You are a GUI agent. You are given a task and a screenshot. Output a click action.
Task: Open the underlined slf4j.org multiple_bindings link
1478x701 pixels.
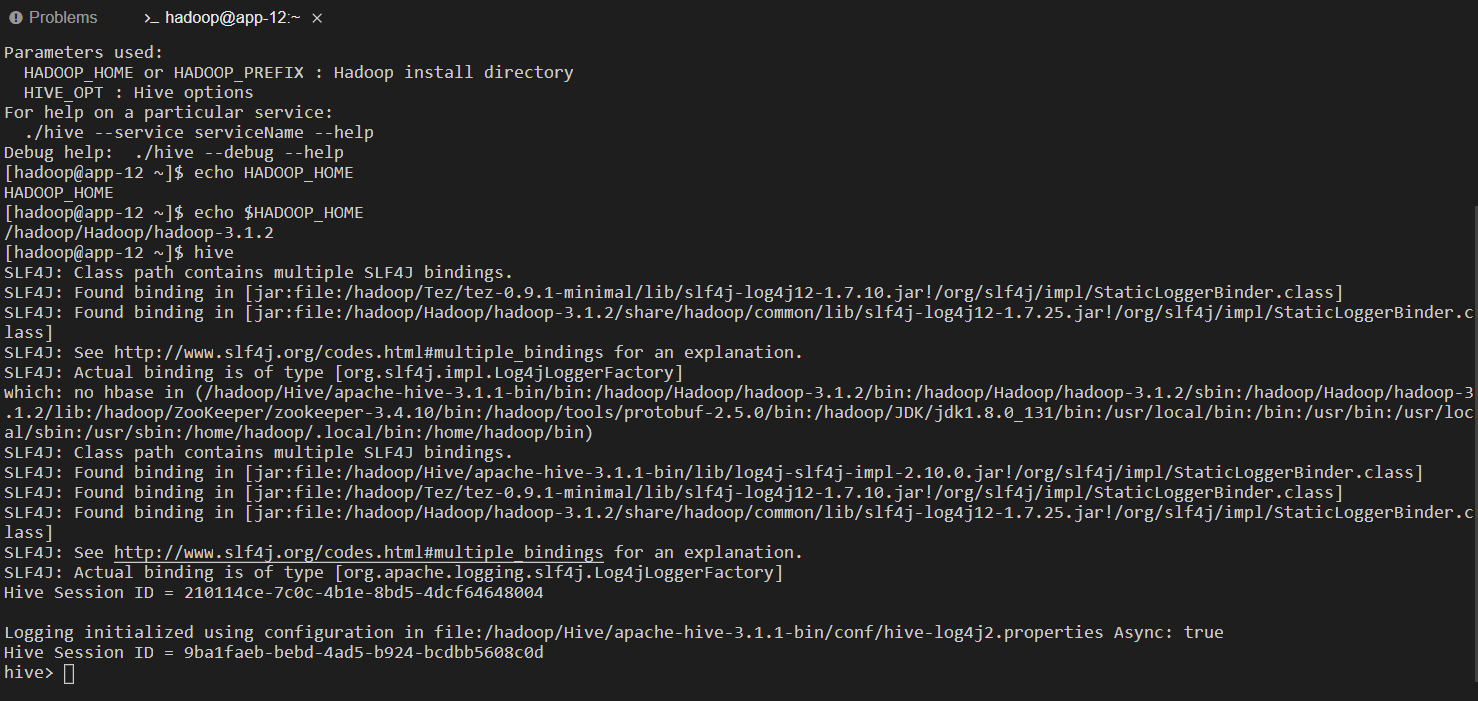358,552
